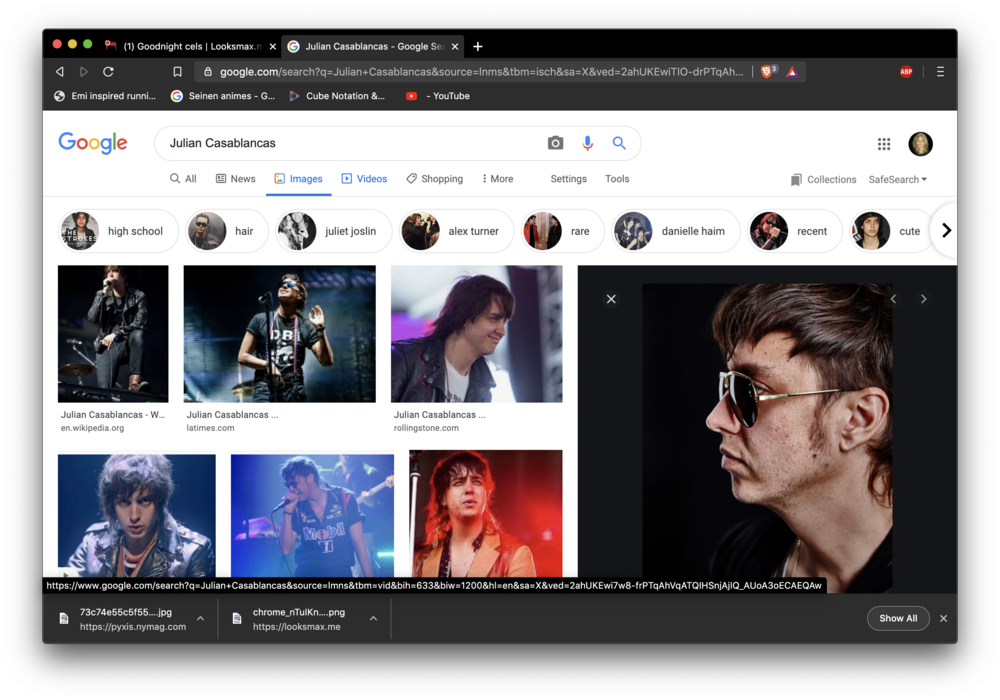
Task: Filter by the danielle haim chip
Action: pos(675,231)
